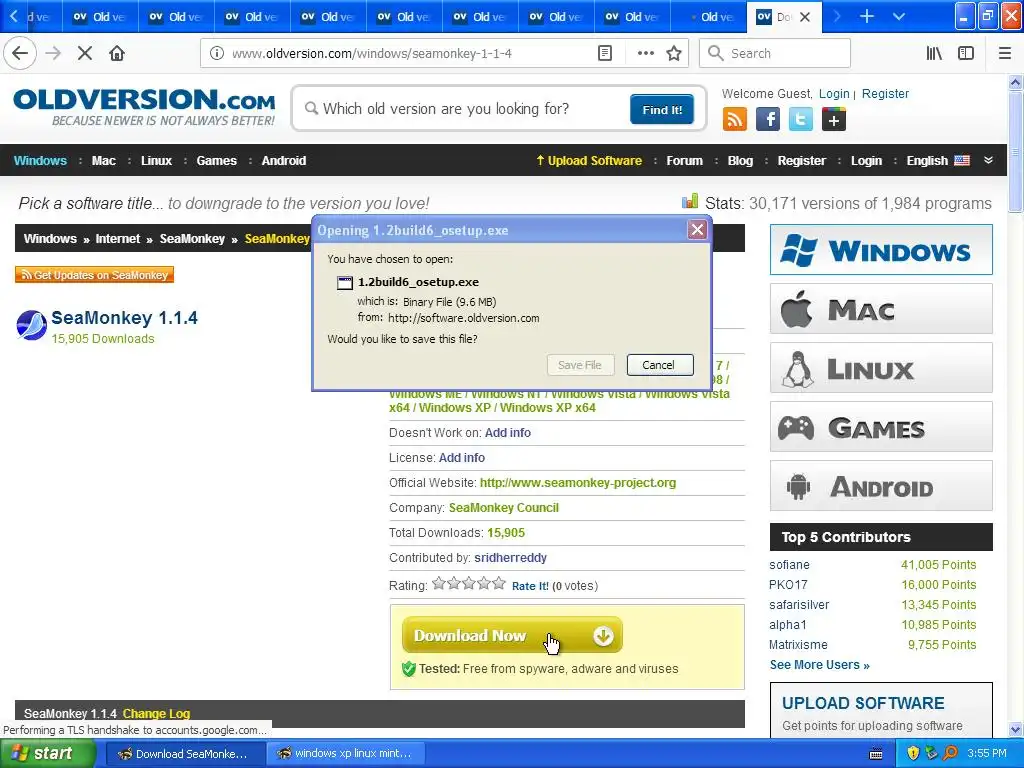The width and height of the screenshot is (1024, 768).
Task: Expand the English language dropdown chevron
Action: pyautogui.click(x=988, y=160)
